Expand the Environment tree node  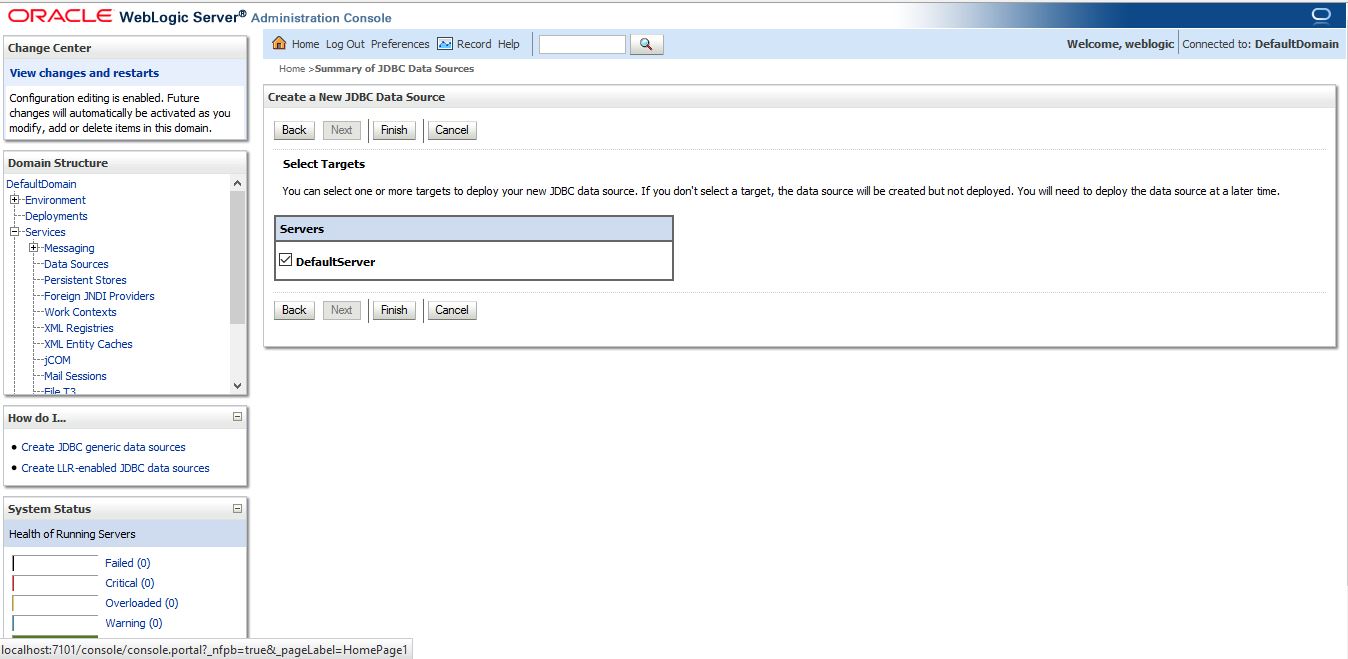[x=15, y=200]
